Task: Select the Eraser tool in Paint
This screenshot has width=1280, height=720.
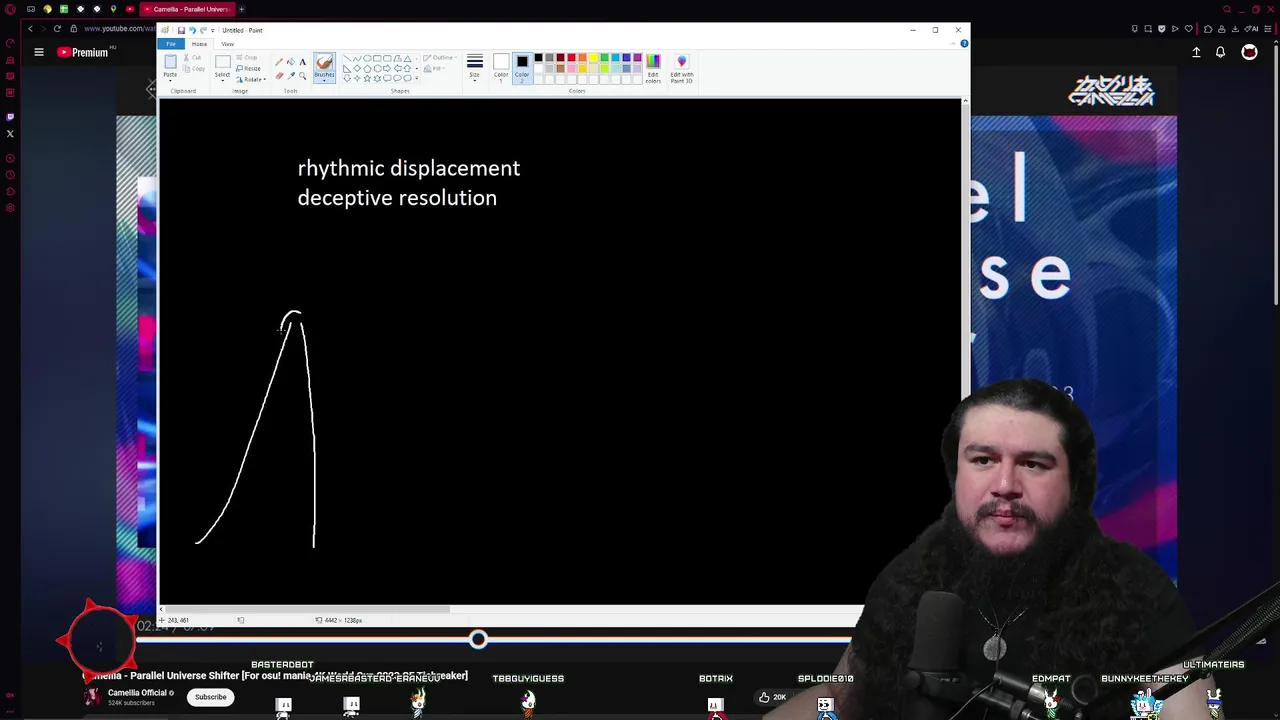Action: 279,76
